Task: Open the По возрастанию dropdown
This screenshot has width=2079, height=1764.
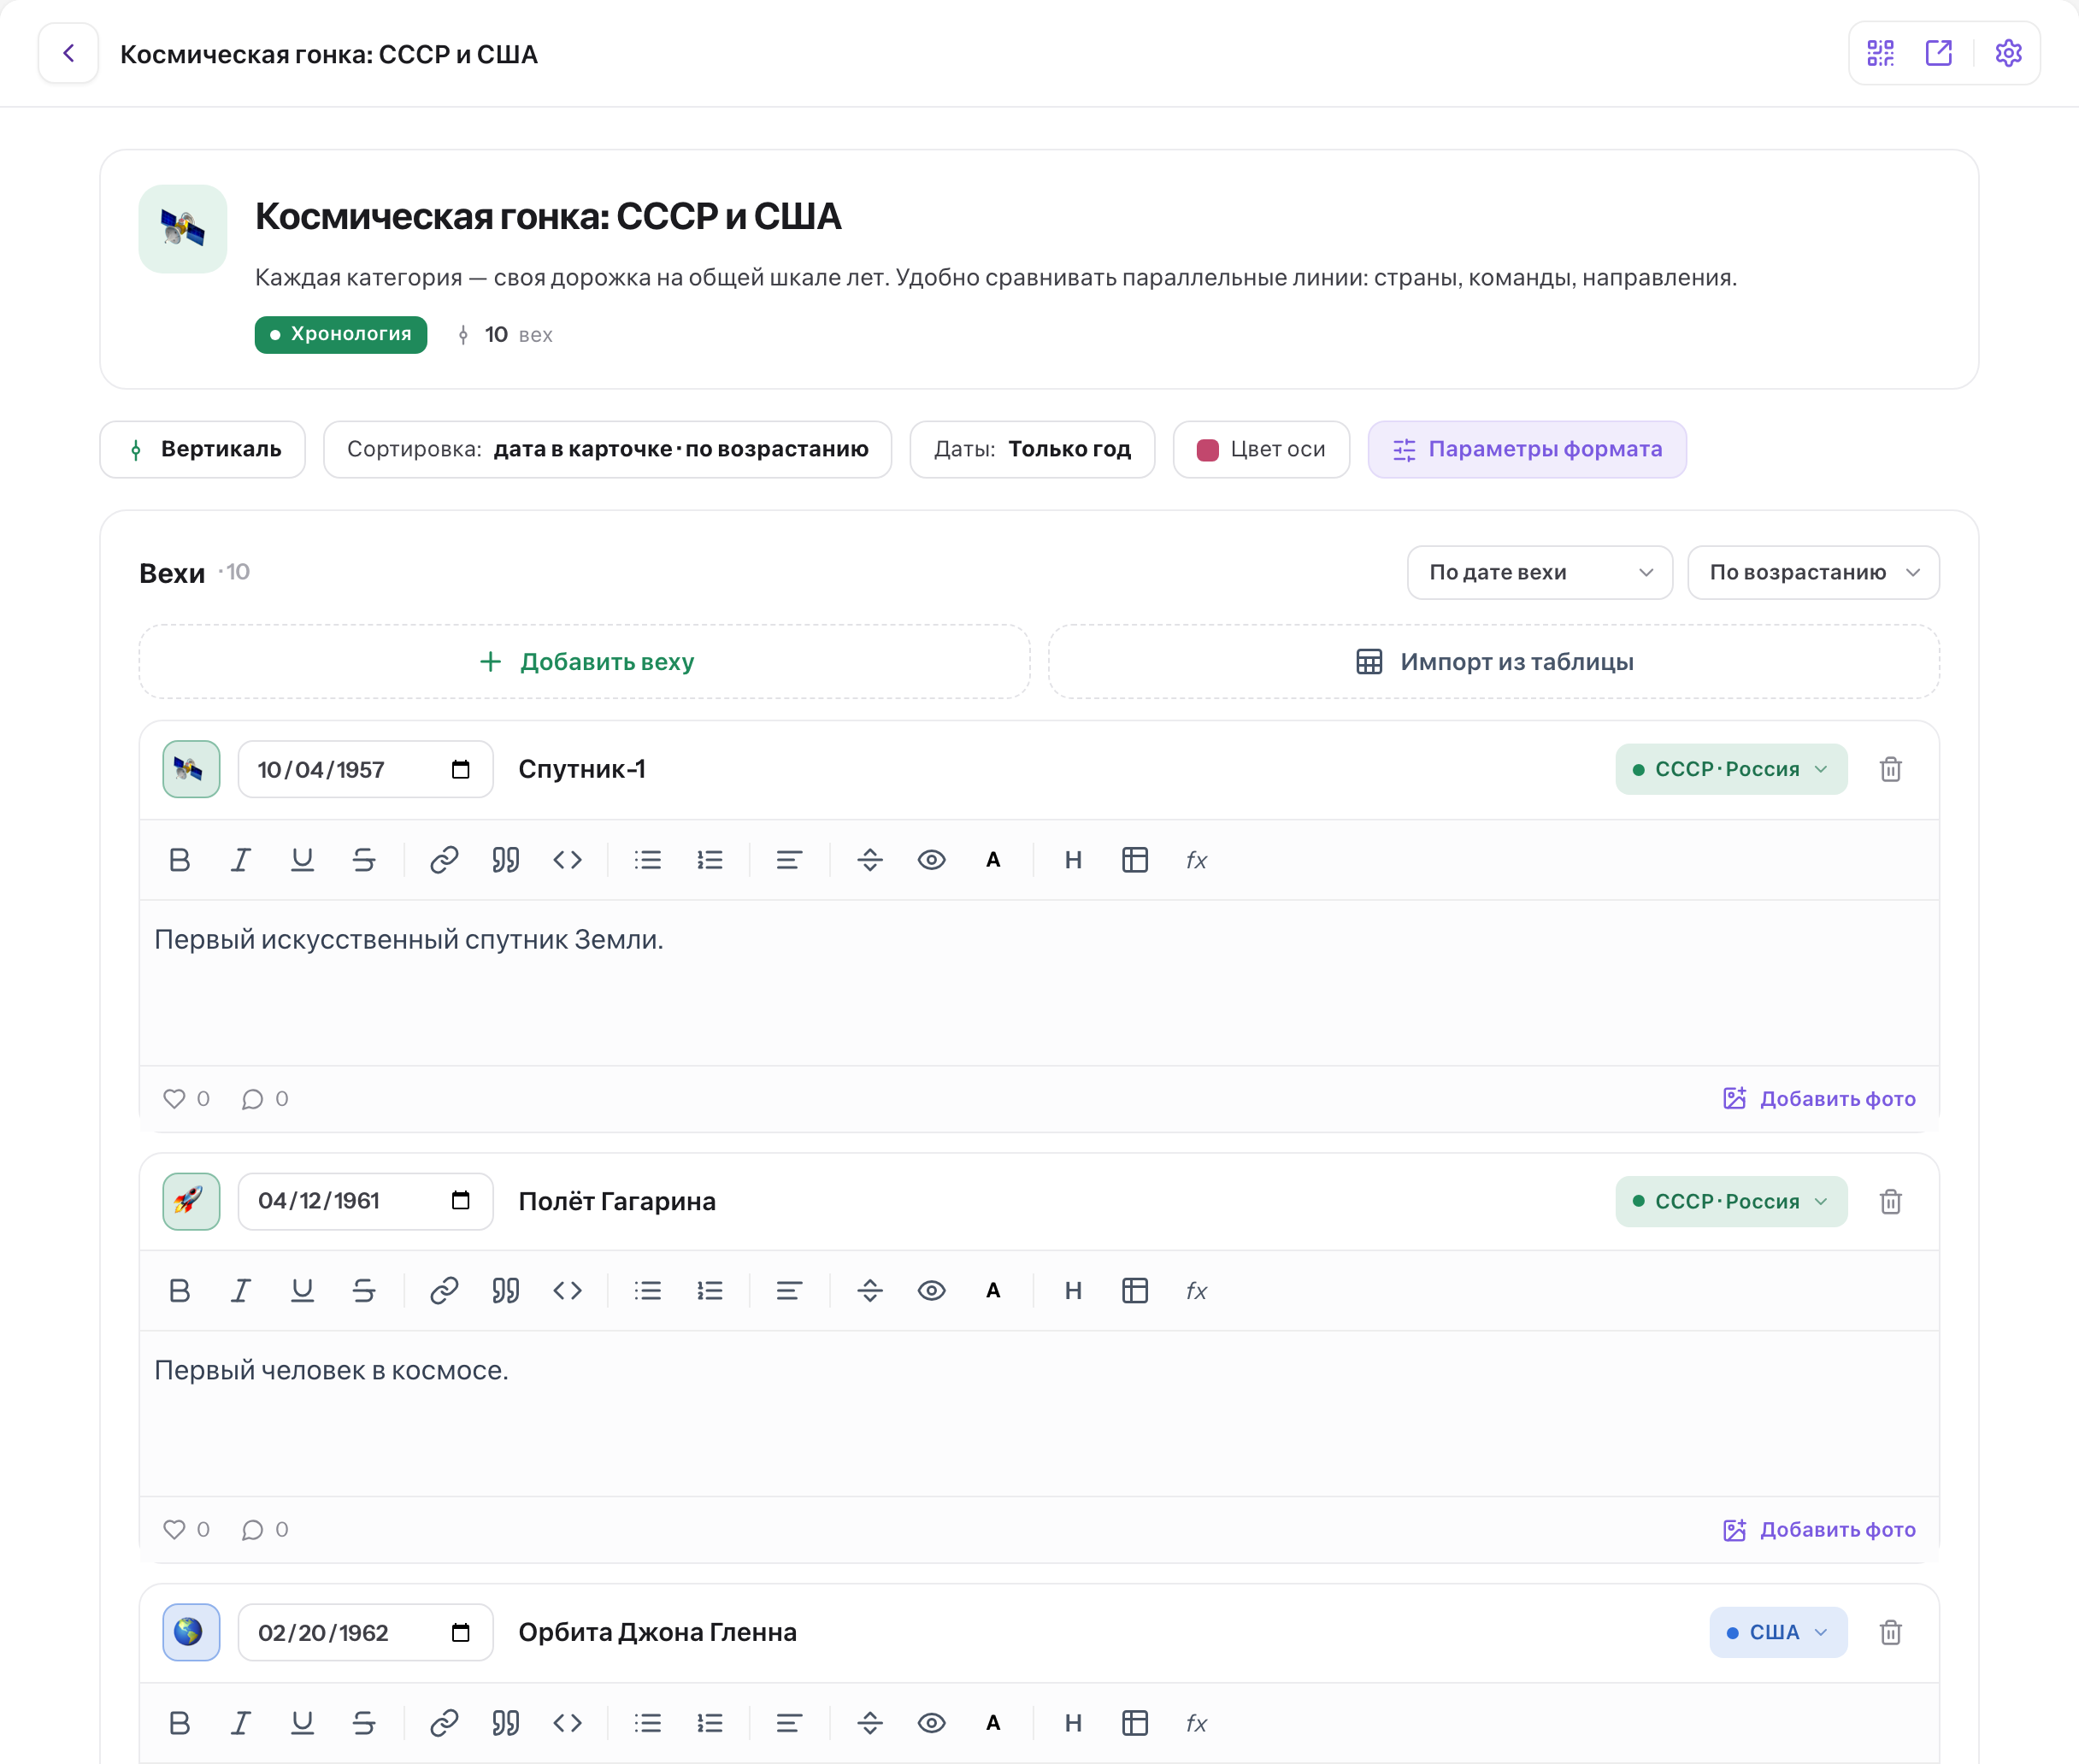Action: coord(1813,572)
